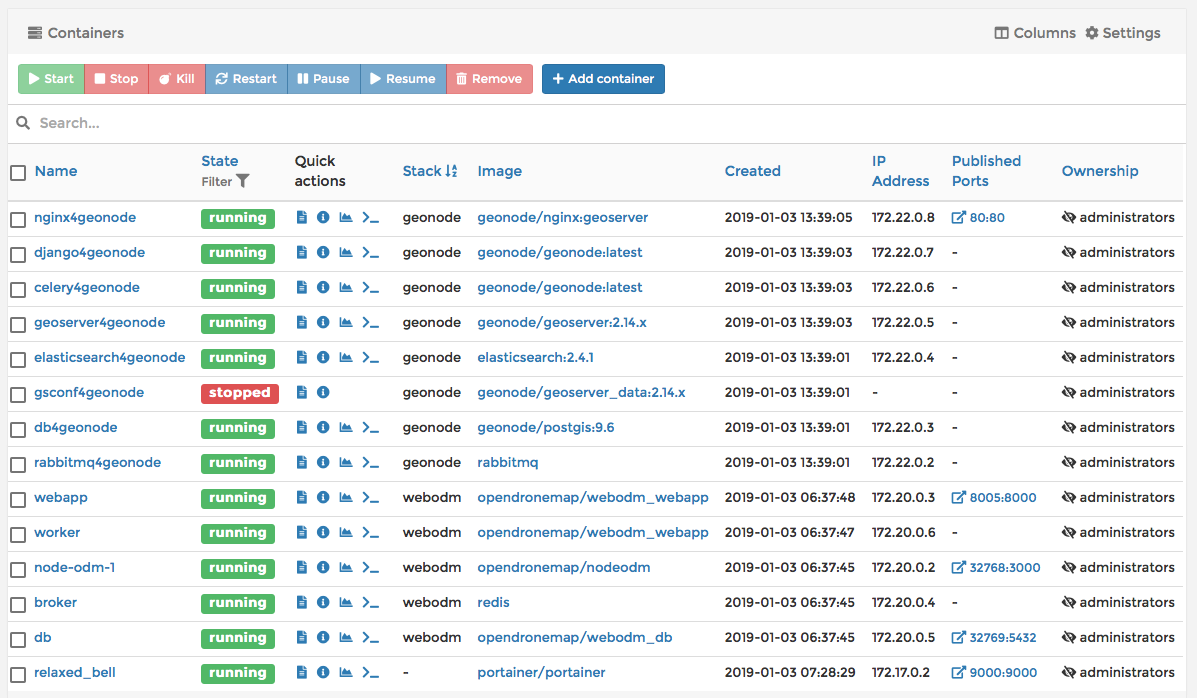Image resolution: width=1197 pixels, height=698 pixels.
Task: Click the Start button
Action: pos(51,79)
